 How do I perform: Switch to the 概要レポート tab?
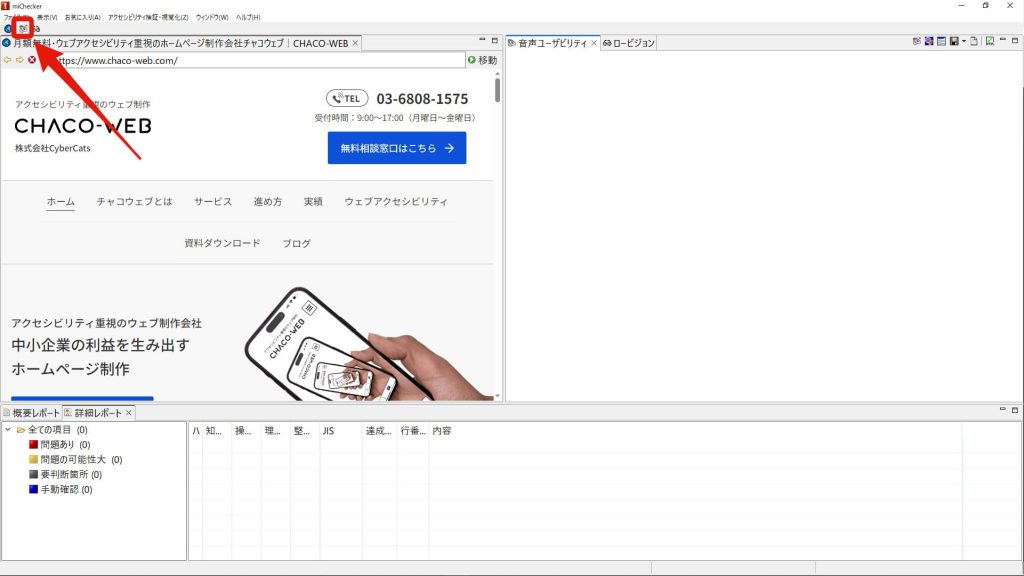(32, 412)
